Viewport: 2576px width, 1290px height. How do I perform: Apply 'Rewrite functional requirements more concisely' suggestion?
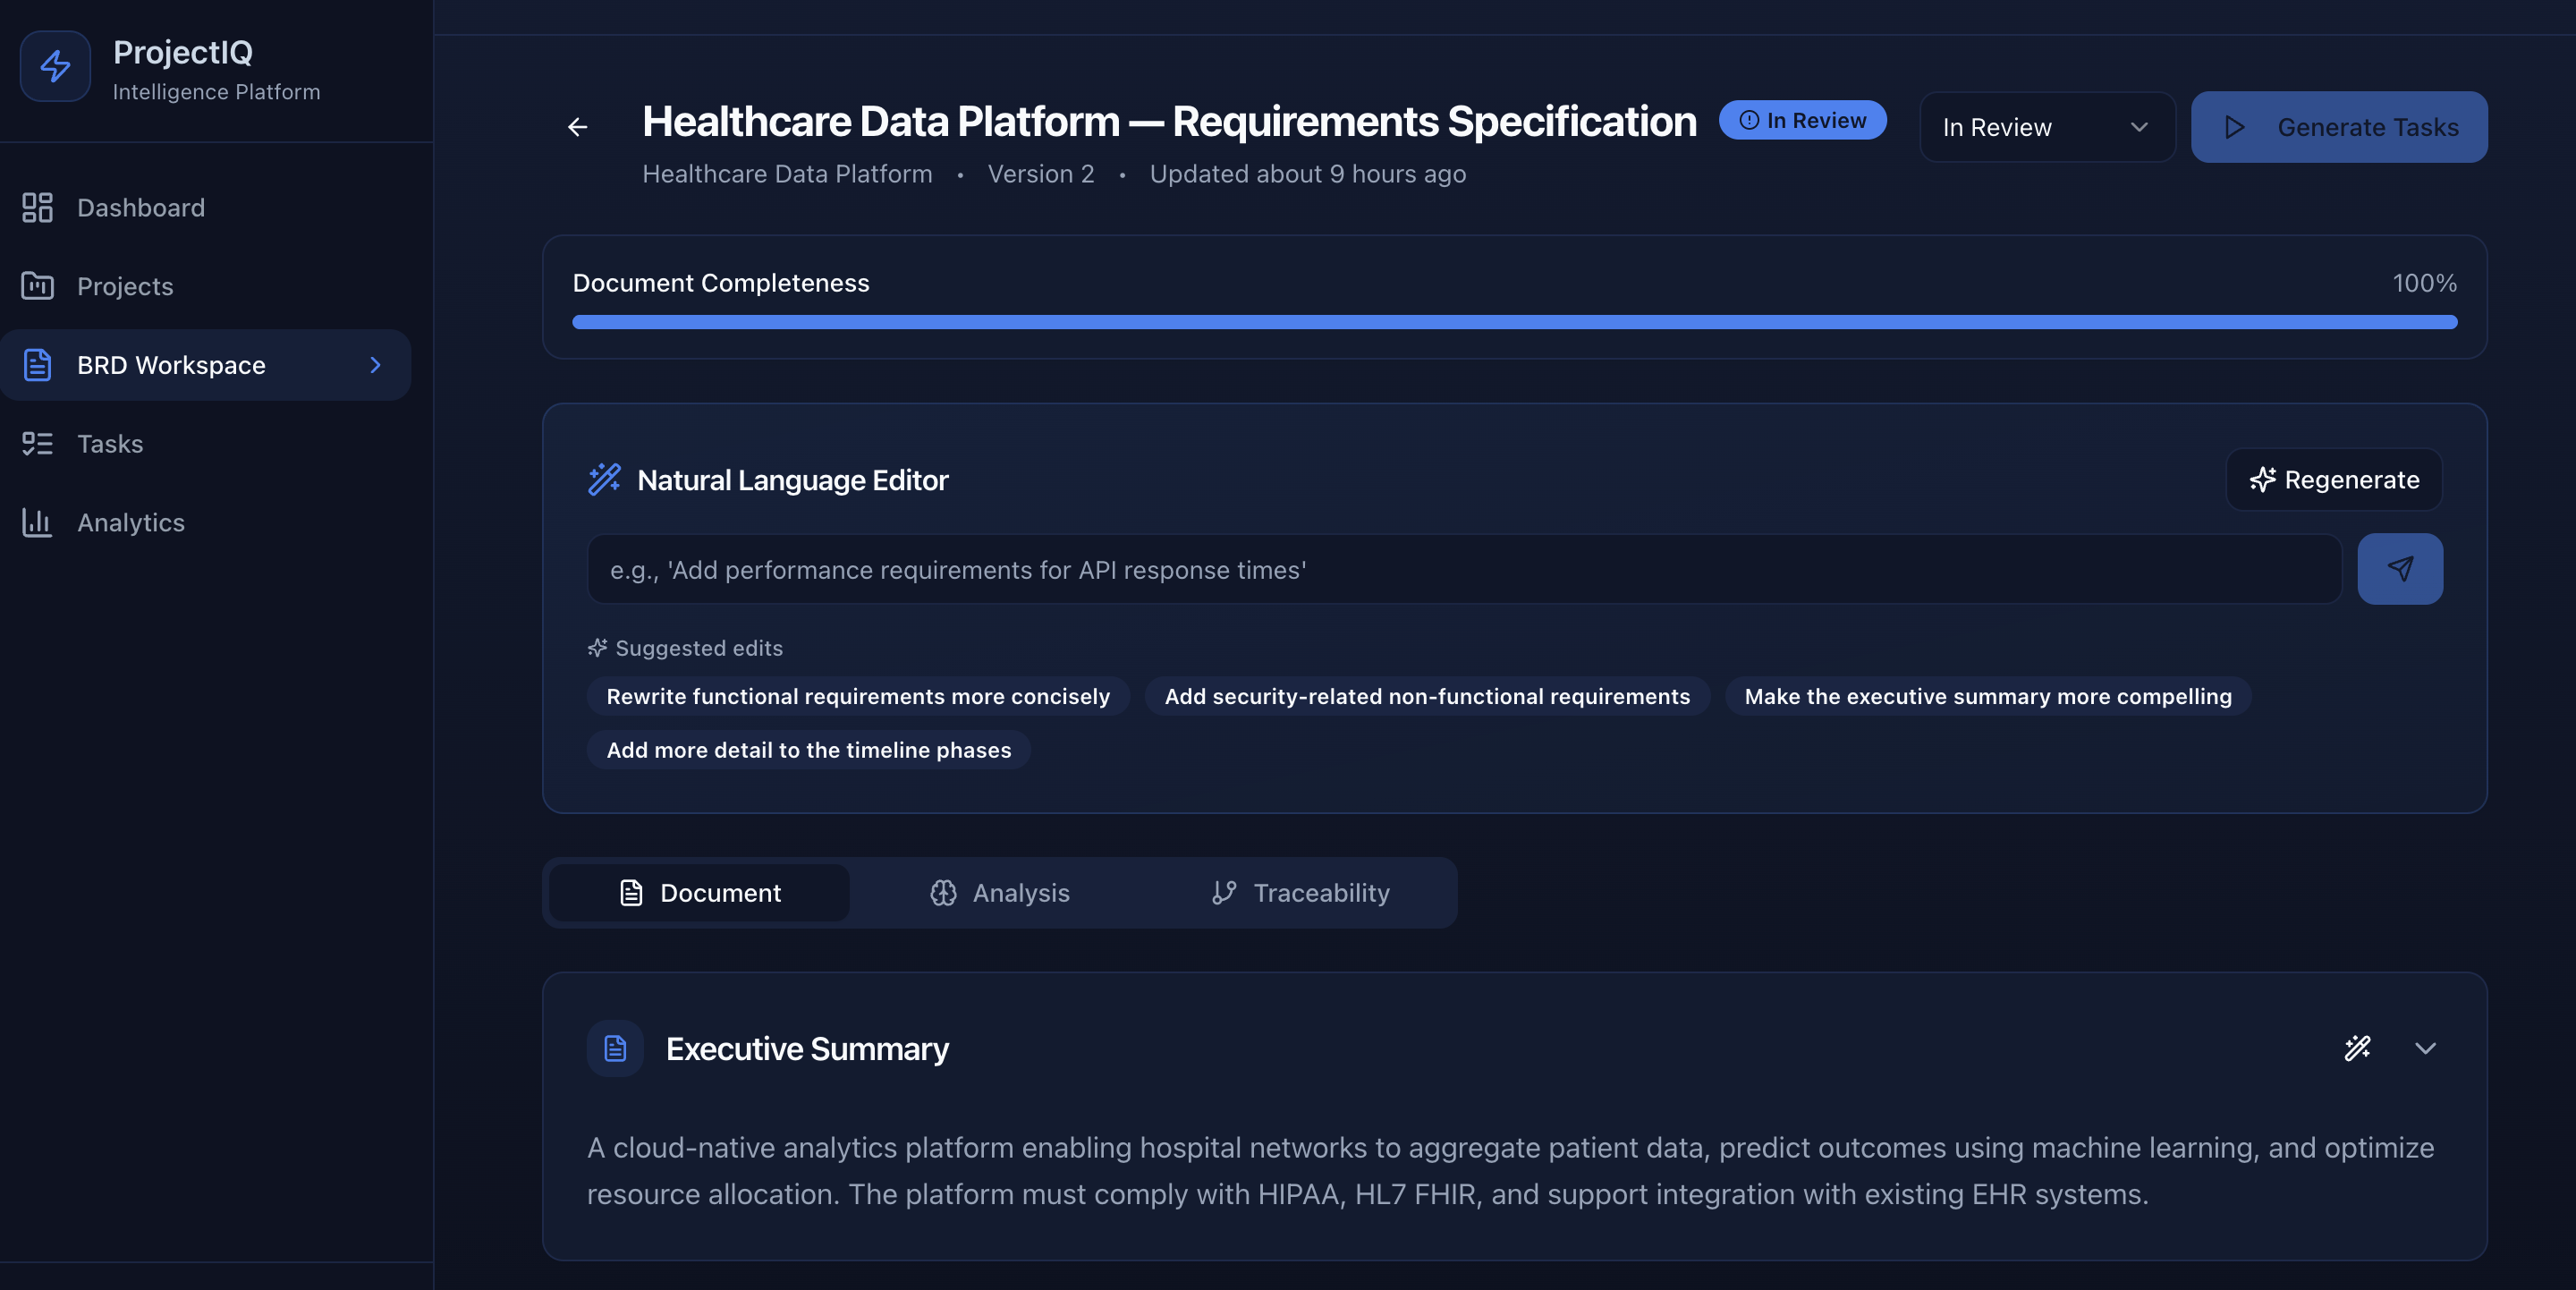pos(857,696)
